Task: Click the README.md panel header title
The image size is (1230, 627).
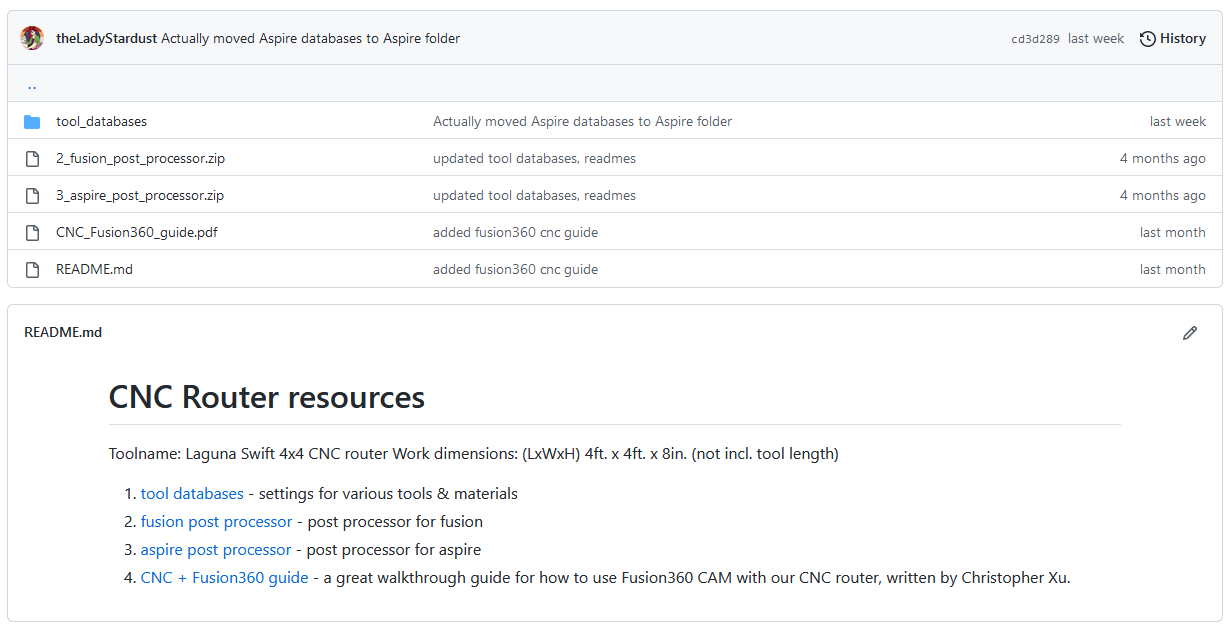Action: (63, 332)
